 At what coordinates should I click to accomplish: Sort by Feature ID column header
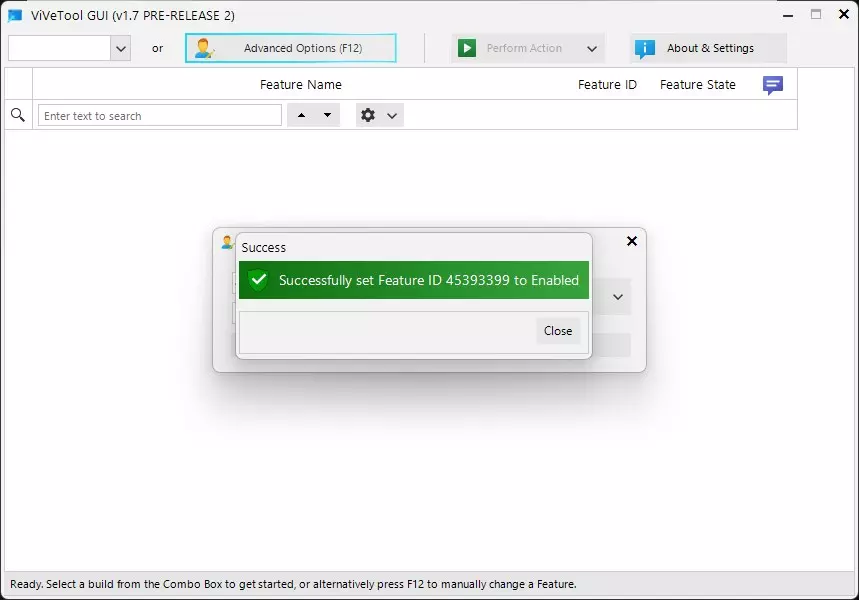pyautogui.click(x=607, y=85)
